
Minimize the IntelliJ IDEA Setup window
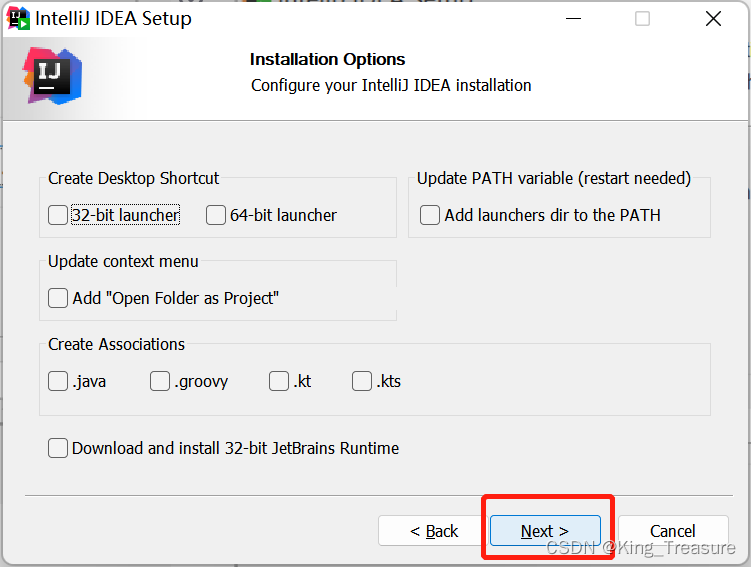573,19
